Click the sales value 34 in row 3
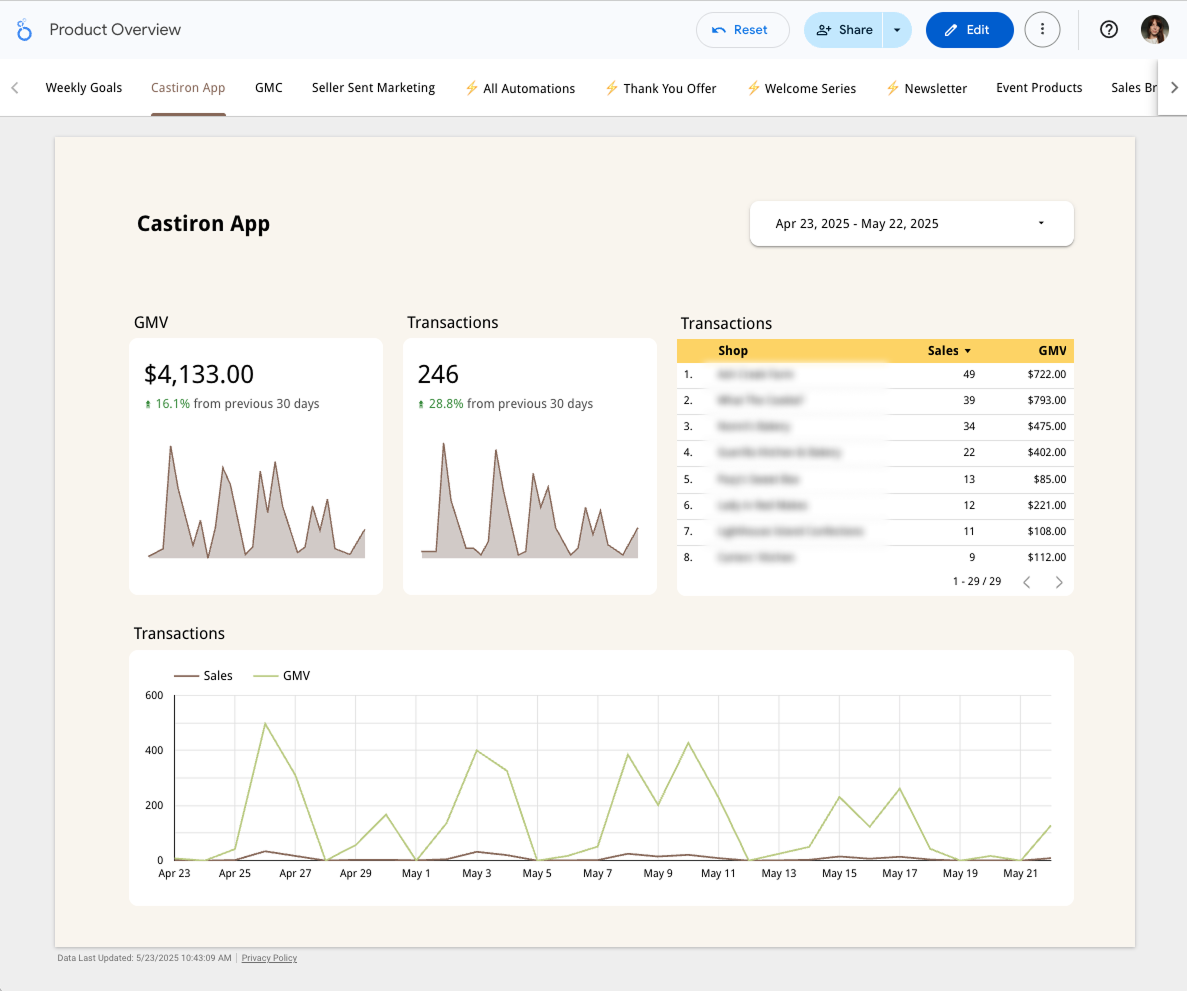The width and height of the screenshot is (1187, 991). pos(969,426)
